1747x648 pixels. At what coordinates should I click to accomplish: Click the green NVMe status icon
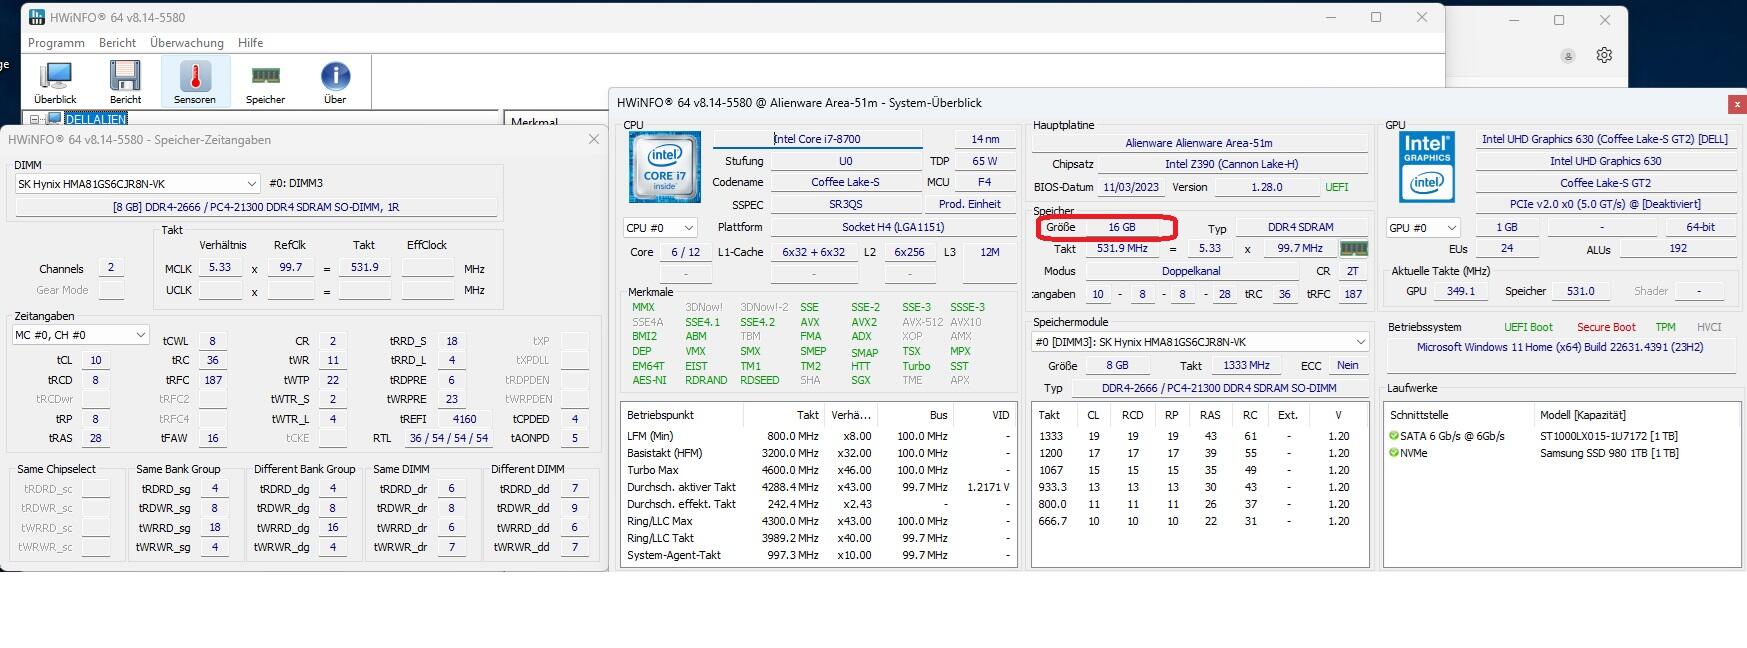tap(1394, 453)
